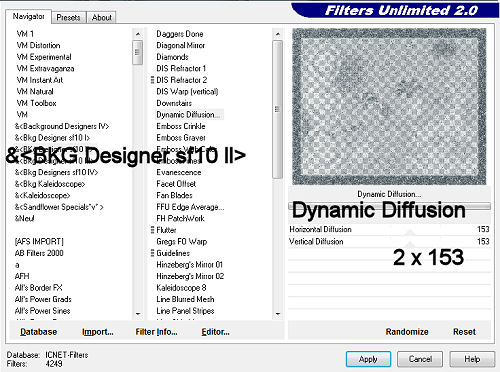Apply the Dynamic Diffusion filter
The width and height of the screenshot is (500, 372).
pyautogui.click(x=368, y=359)
